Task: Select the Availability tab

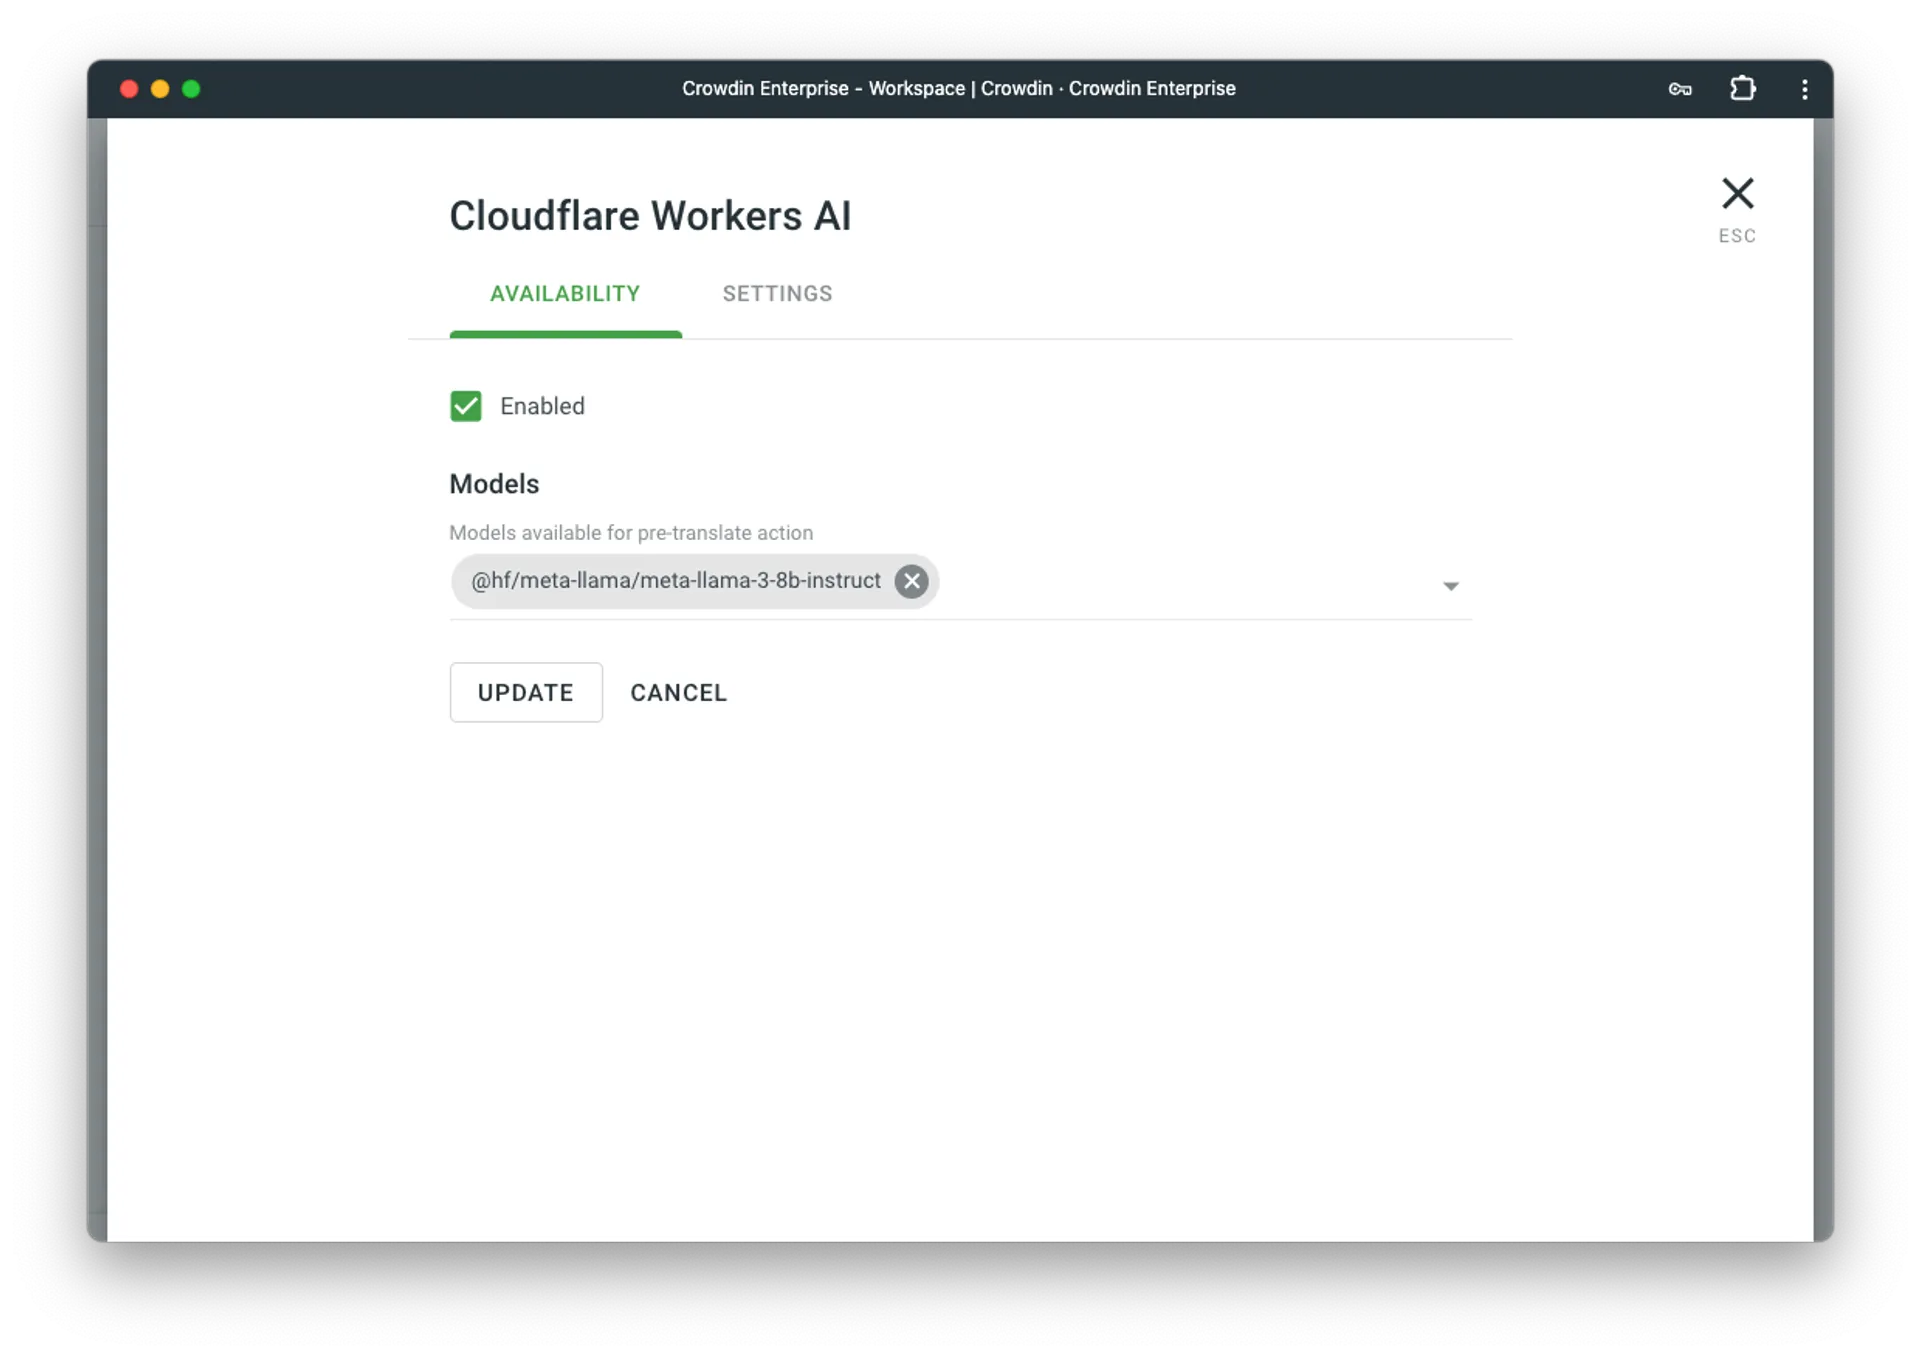Action: tap(565, 294)
